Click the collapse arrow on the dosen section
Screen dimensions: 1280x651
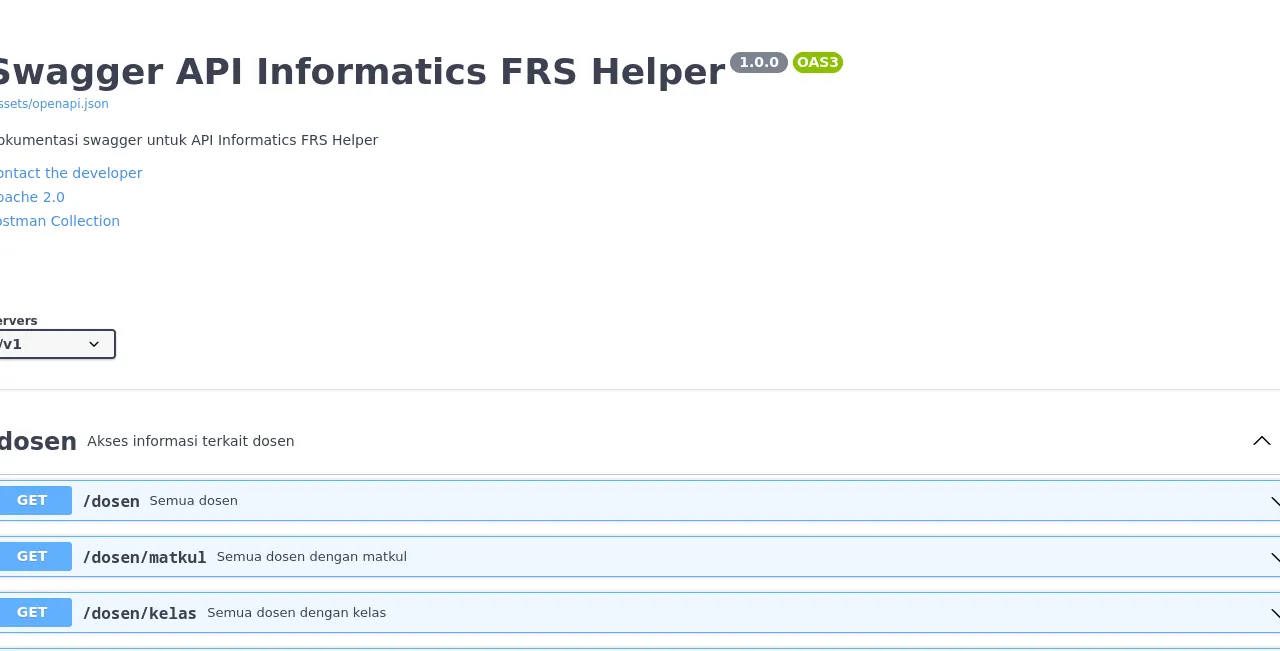point(1261,441)
